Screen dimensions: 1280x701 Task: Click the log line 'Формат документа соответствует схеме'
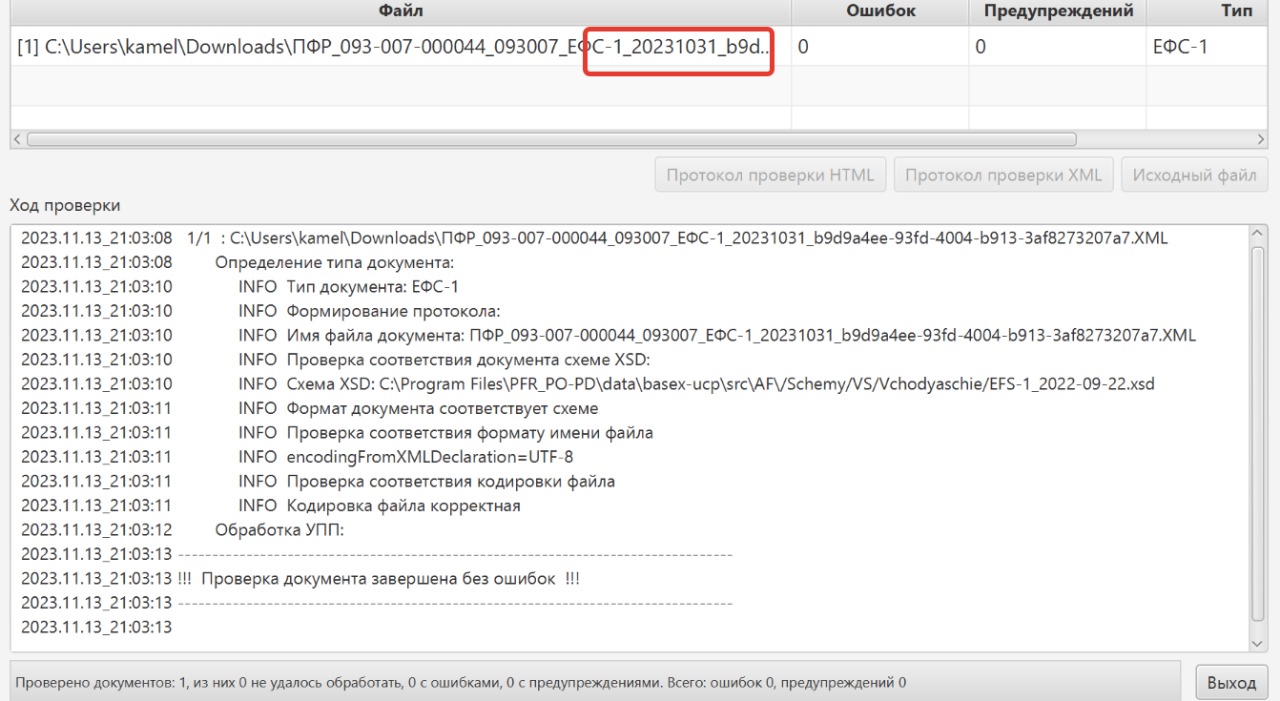tap(442, 408)
